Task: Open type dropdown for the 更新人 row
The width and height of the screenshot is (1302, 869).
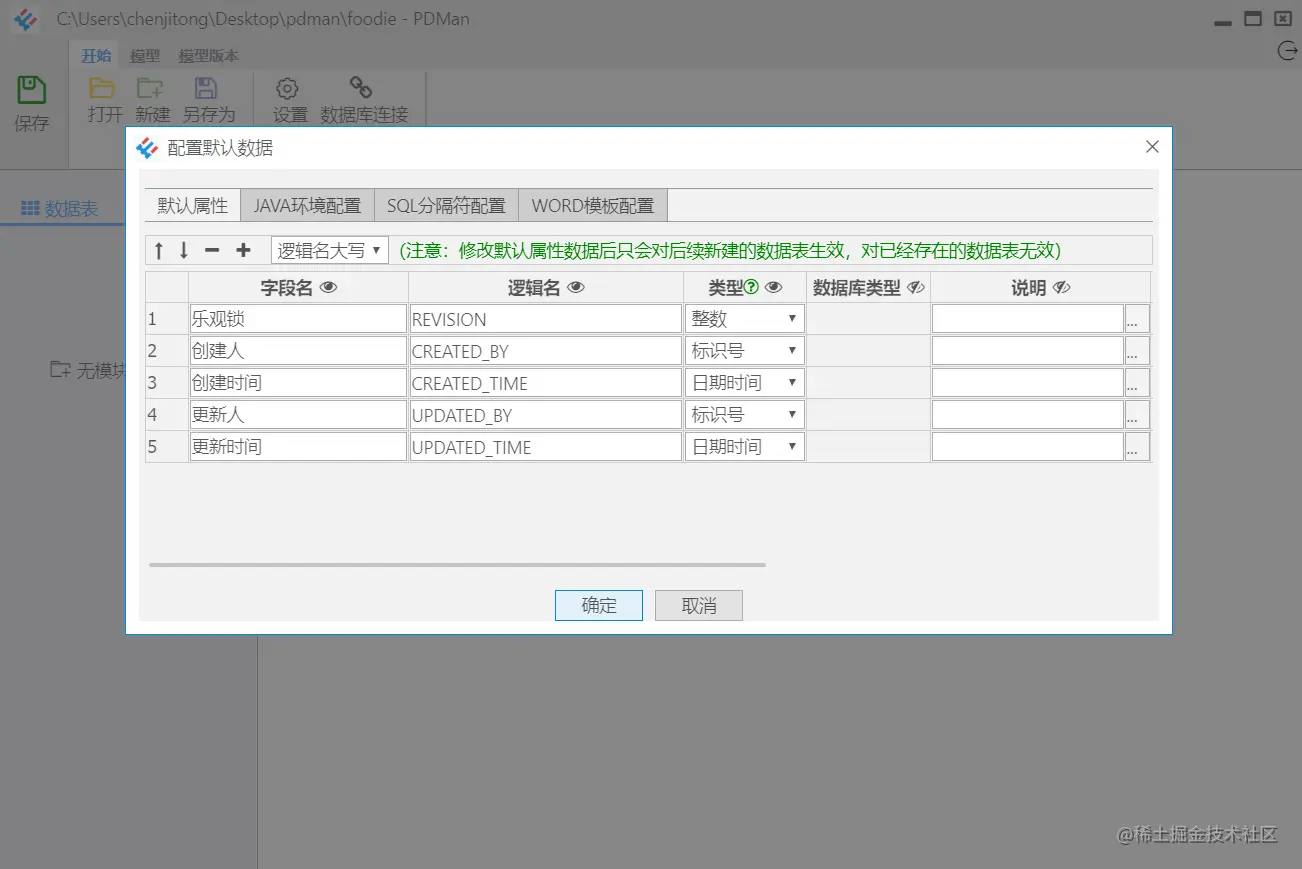Action: (x=745, y=415)
